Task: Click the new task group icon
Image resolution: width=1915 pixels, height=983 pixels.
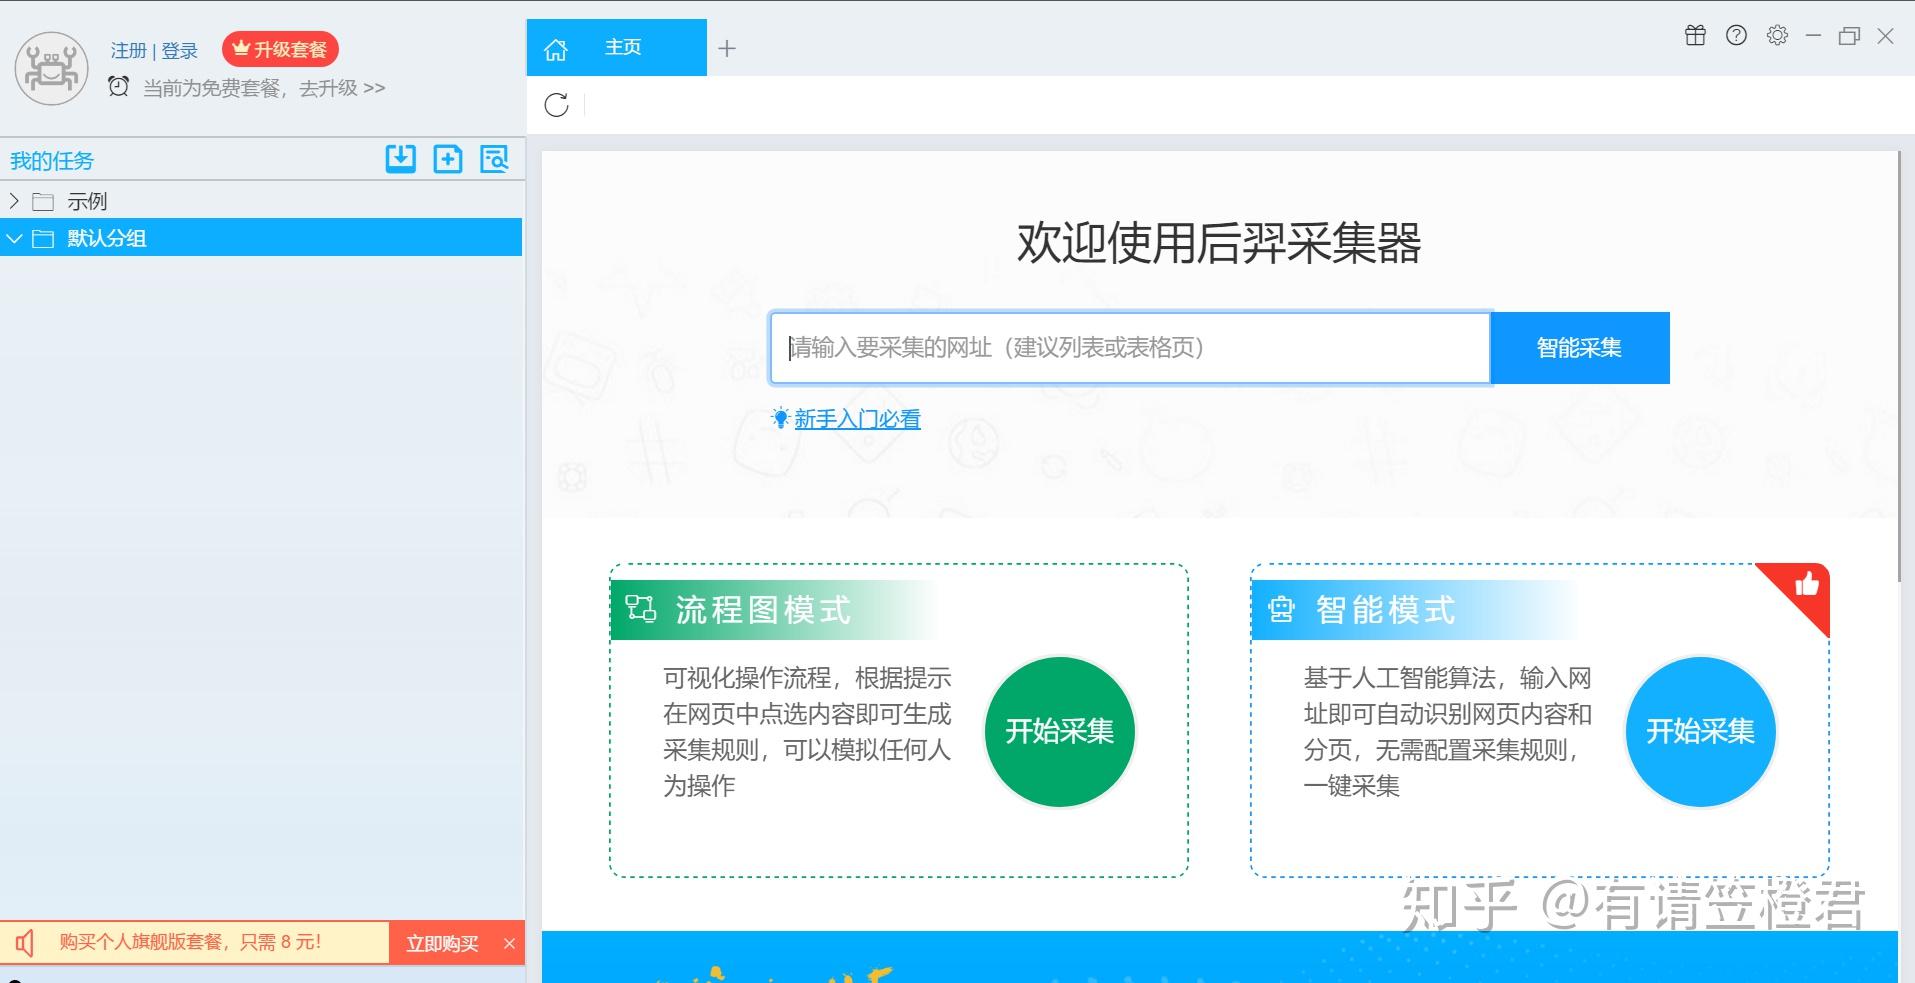Action: pyautogui.click(x=448, y=158)
